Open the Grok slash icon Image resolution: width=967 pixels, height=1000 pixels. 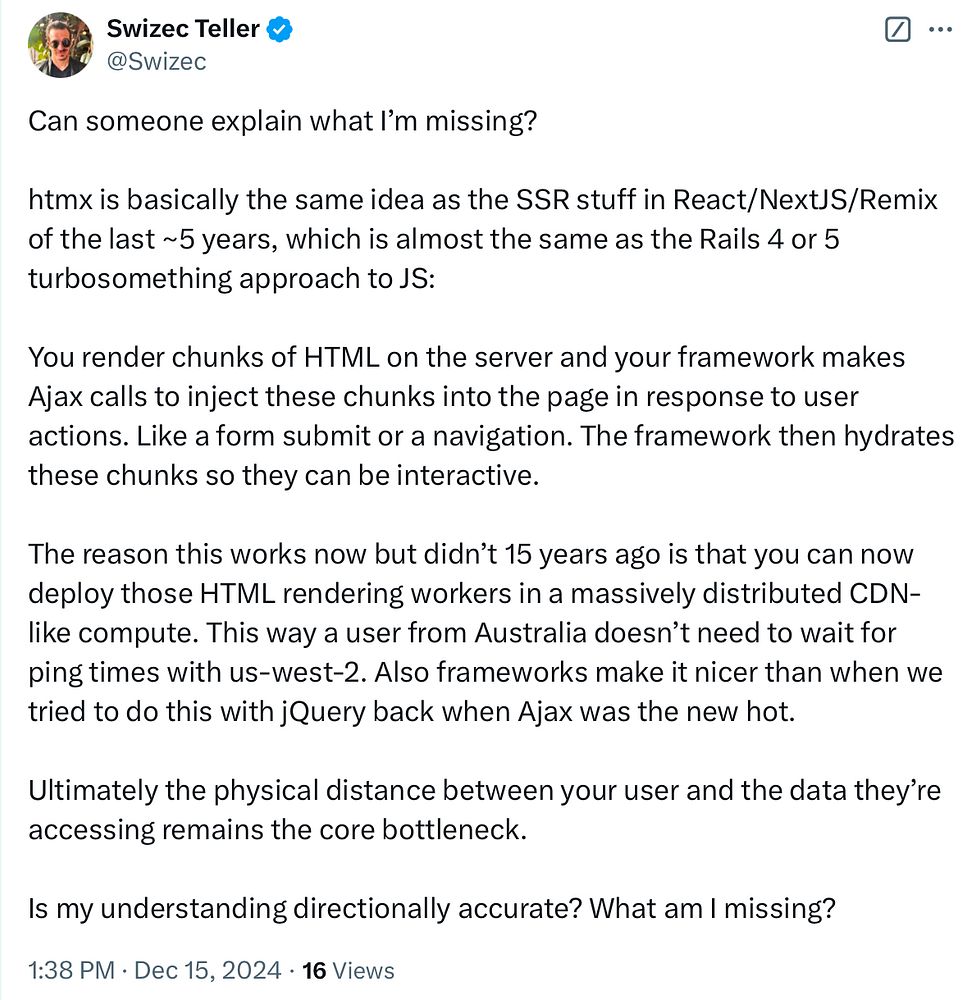(897, 31)
